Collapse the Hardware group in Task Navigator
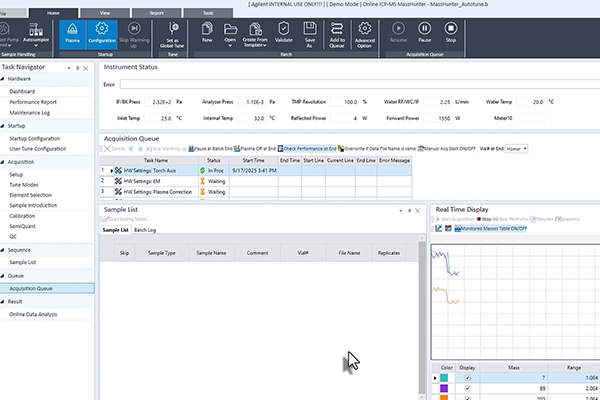600x400 pixels. tap(3, 79)
